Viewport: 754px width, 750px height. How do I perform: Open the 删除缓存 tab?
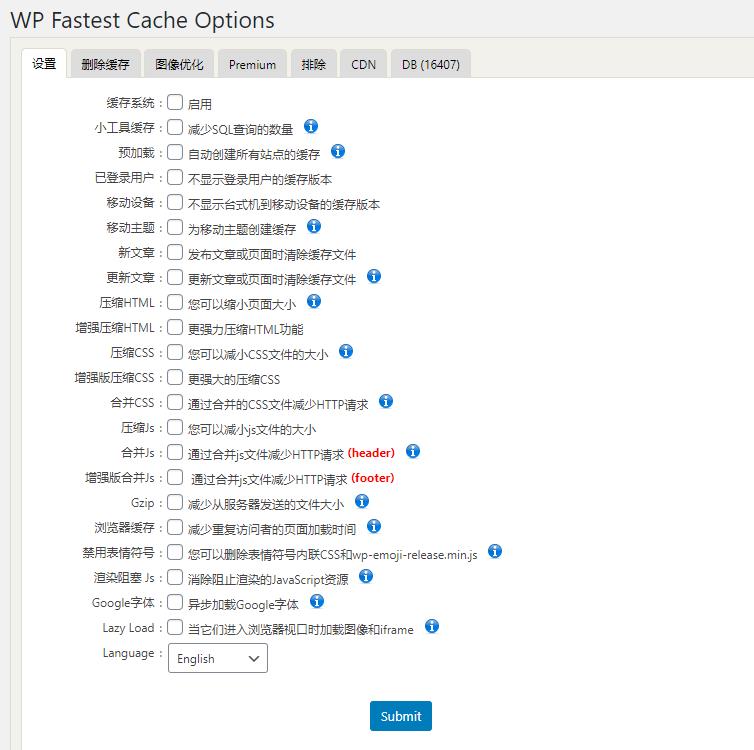coord(106,64)
